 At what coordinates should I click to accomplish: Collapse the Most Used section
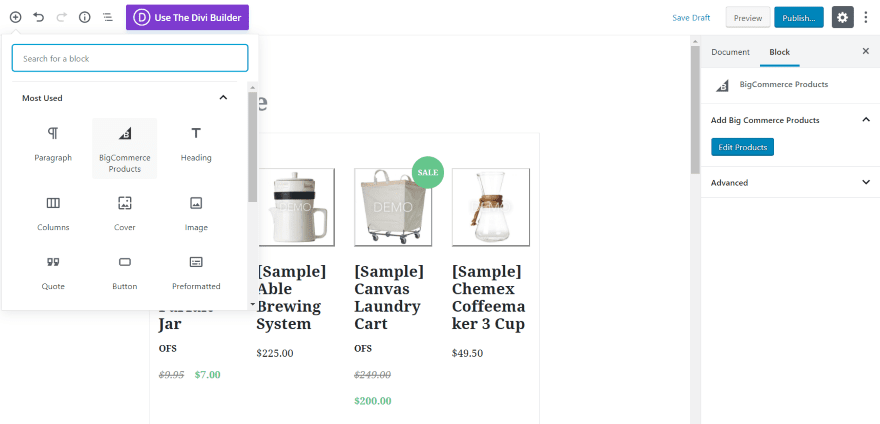coord(223,98)
